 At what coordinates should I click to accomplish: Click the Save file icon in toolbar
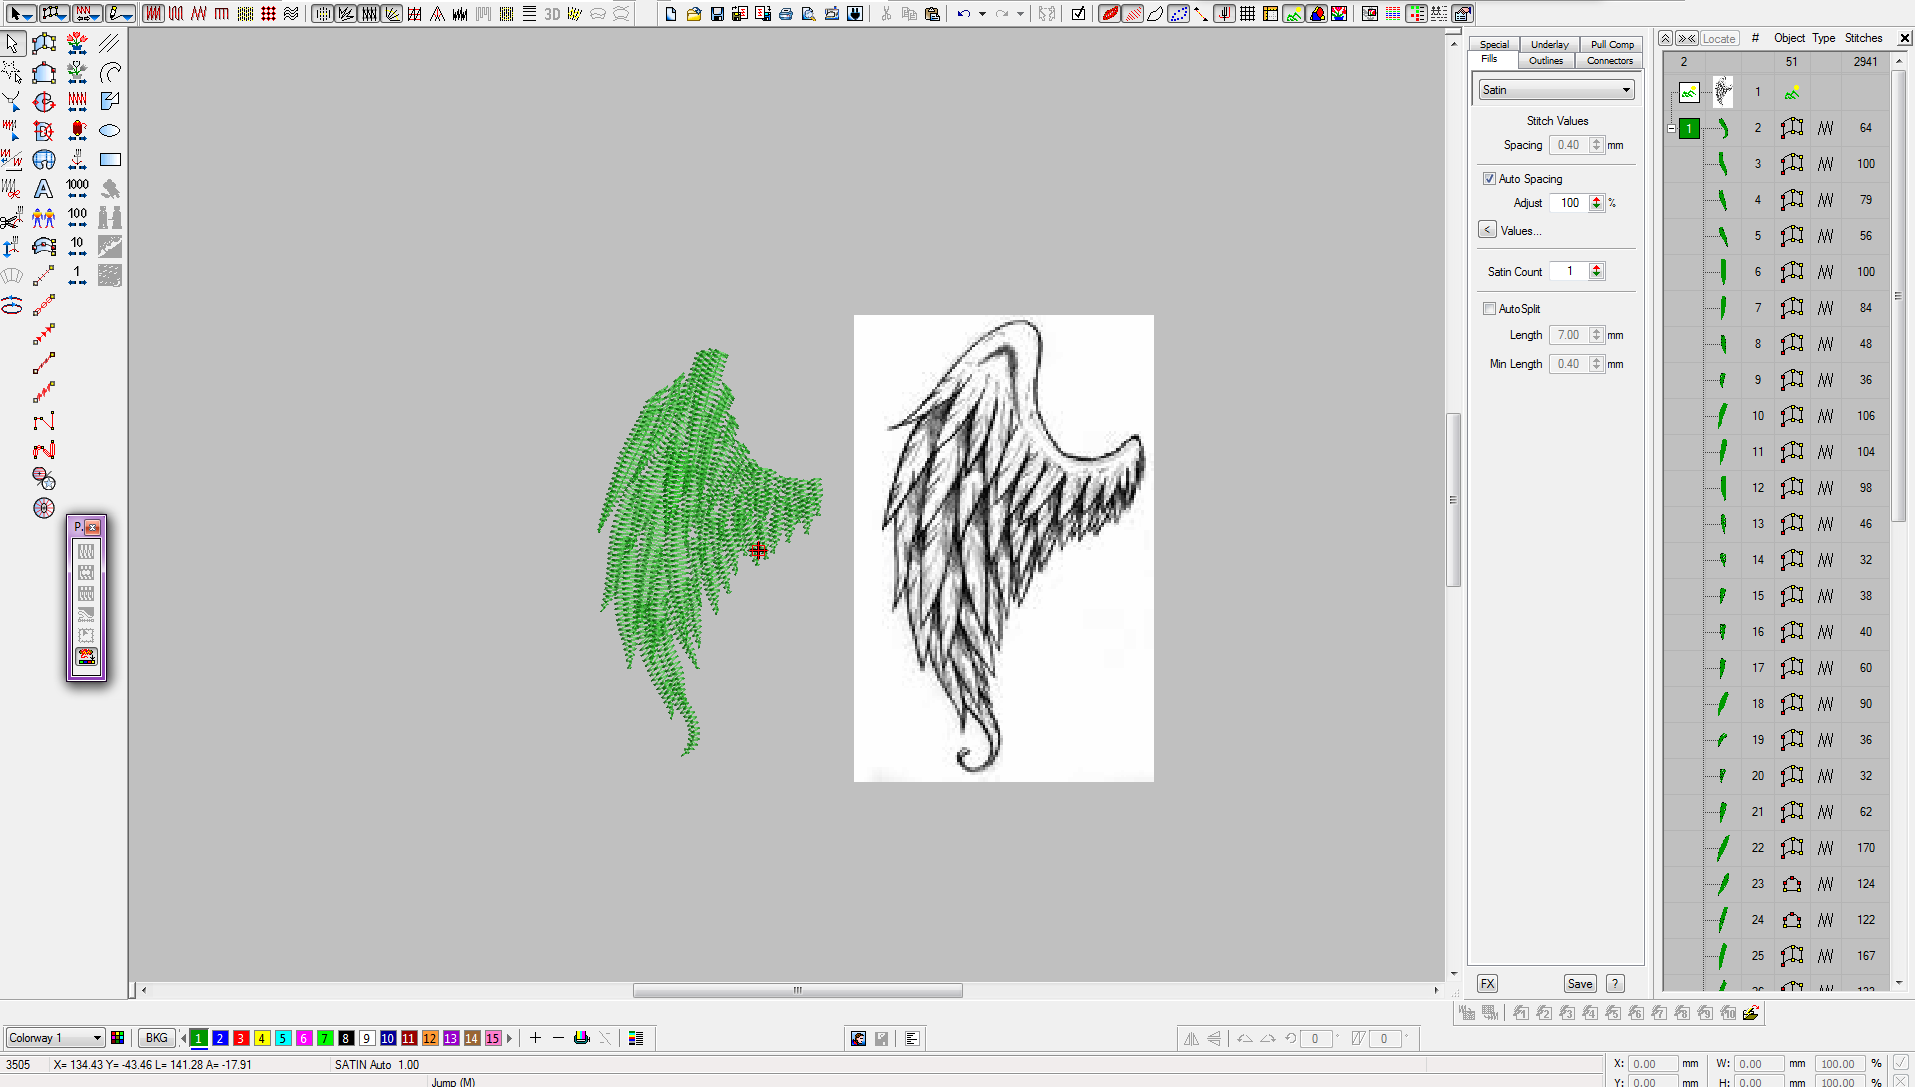[717, 14]
